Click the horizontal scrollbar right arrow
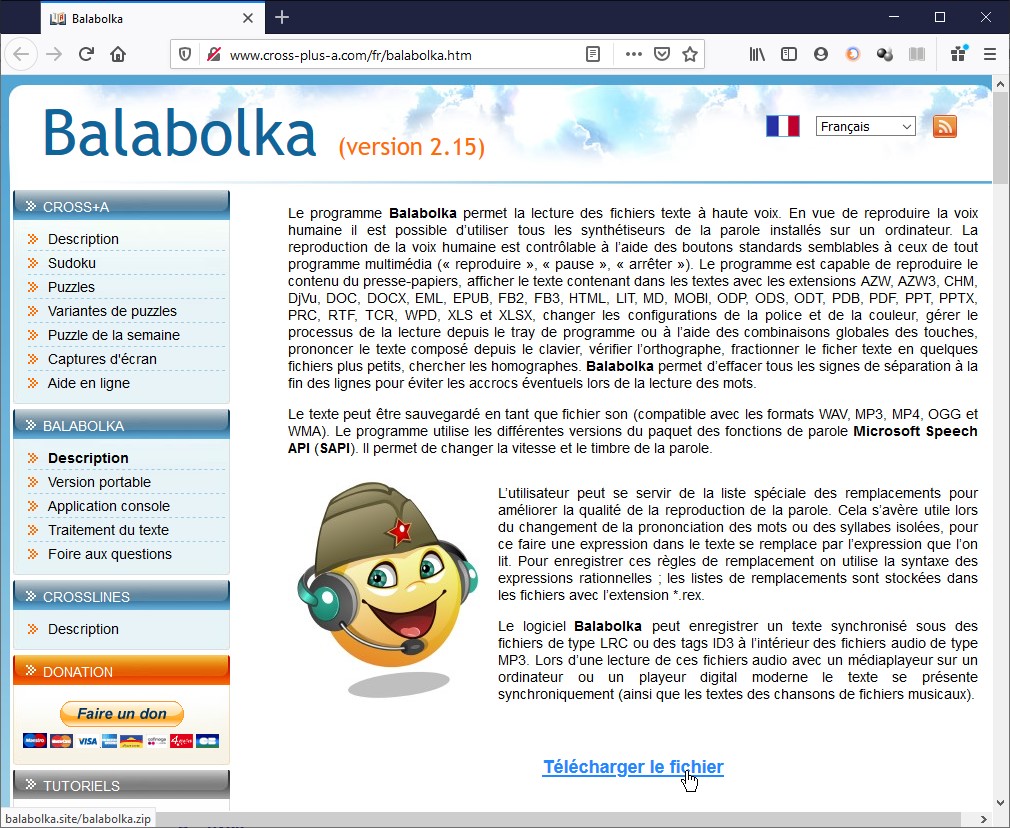This screenshot has width=1010, height=828. (984, 819)
